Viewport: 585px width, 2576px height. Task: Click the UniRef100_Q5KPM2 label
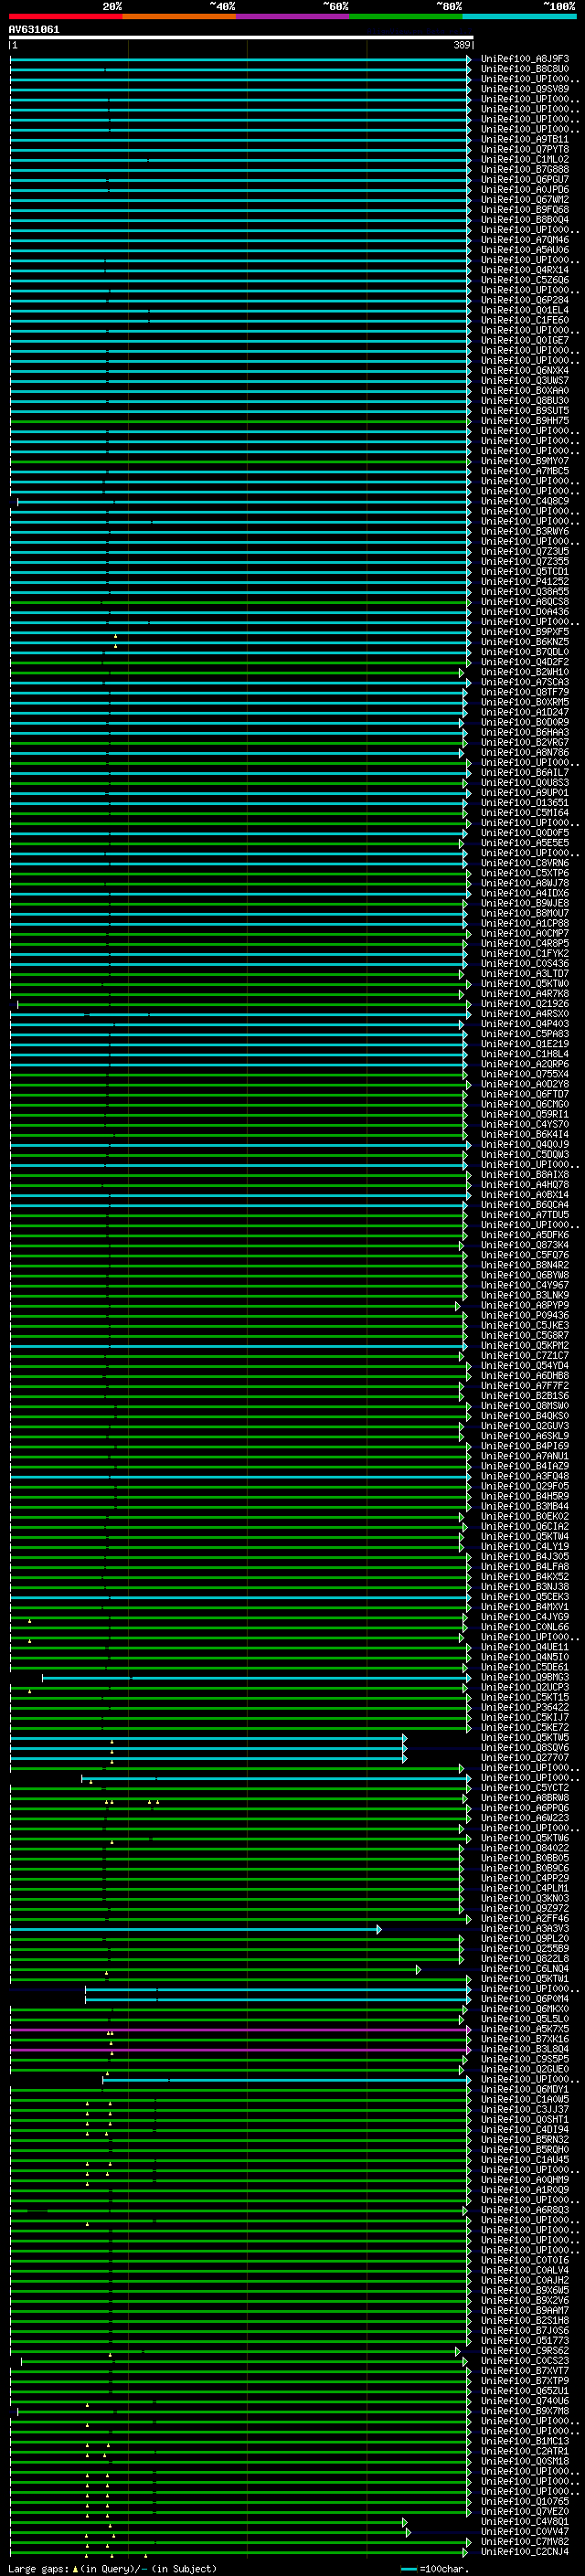click(x=525, y=1346)
